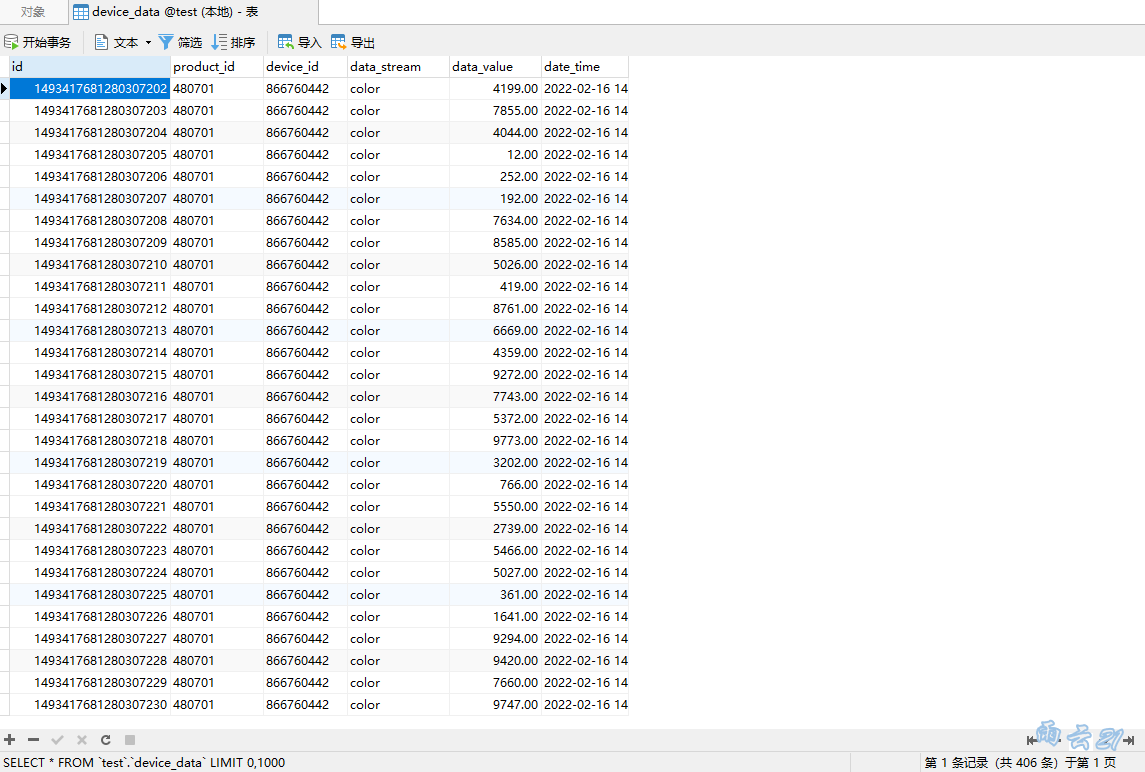This screenshot has width=1145, height=772.
Task: Select data_value cell 8585.00
Action: coord(495,242)
